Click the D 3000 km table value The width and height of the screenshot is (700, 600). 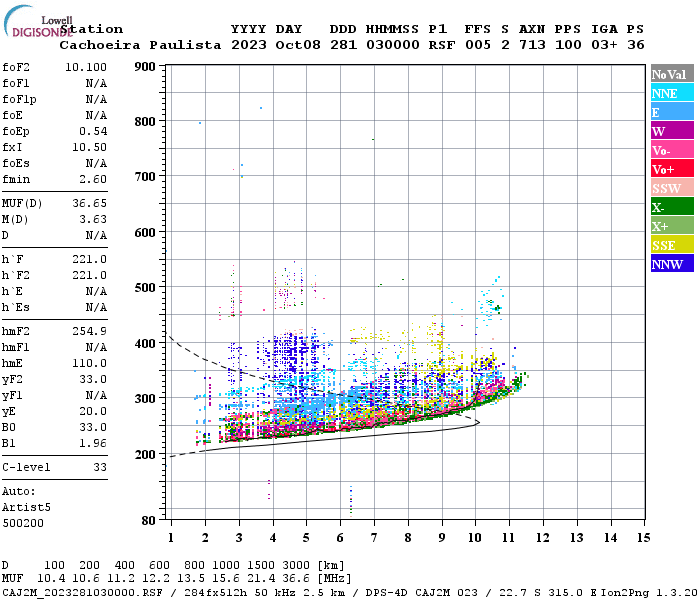[x=296, y=565]
